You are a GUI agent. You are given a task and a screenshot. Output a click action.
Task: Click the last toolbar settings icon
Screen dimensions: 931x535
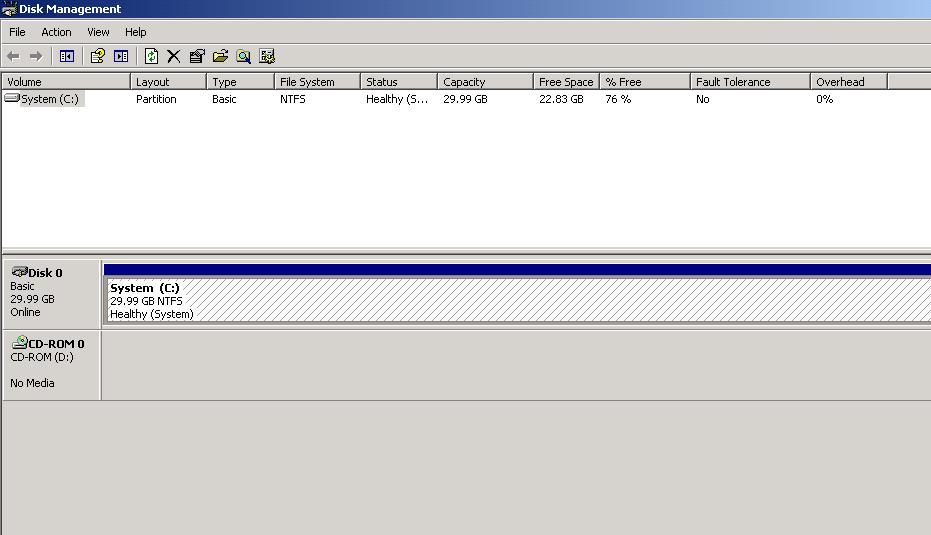[x=267, y=57]
